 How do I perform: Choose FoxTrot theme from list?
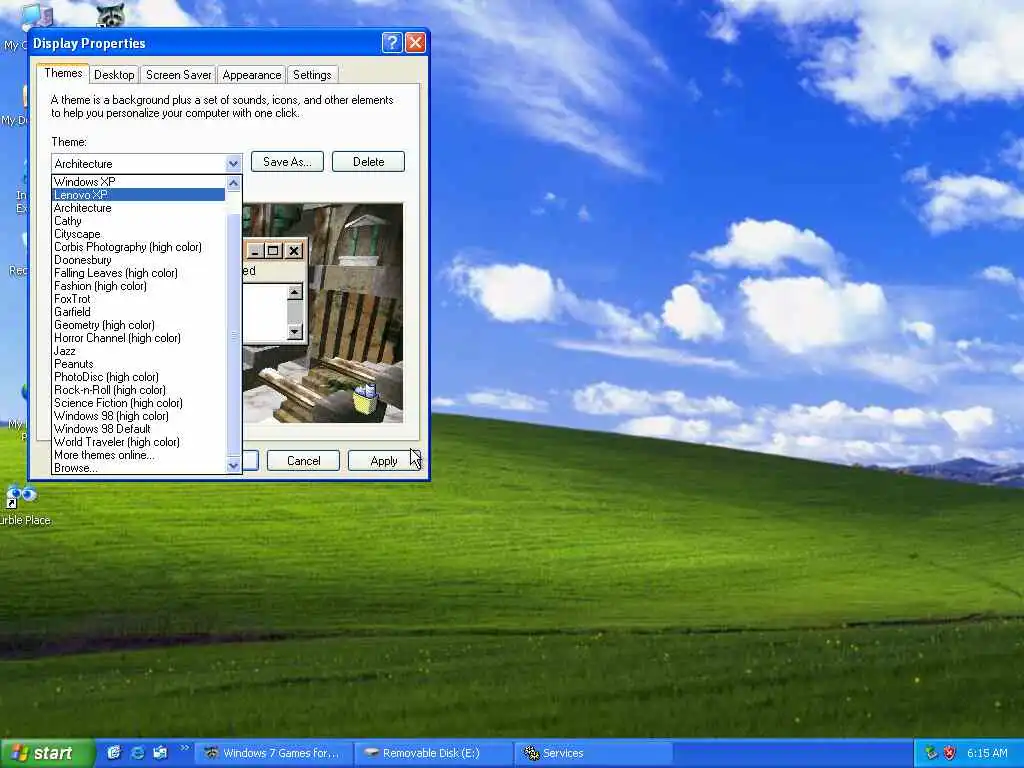[x=138, y=299]
